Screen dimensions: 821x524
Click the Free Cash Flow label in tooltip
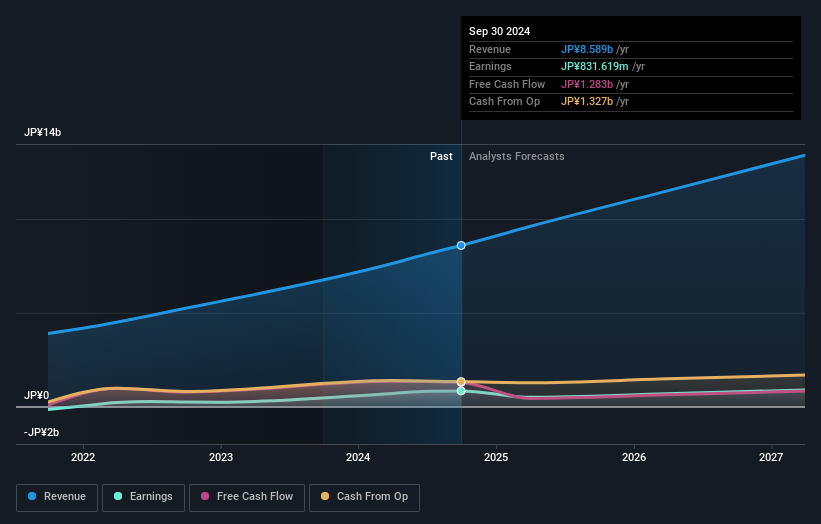pos(507,84)
